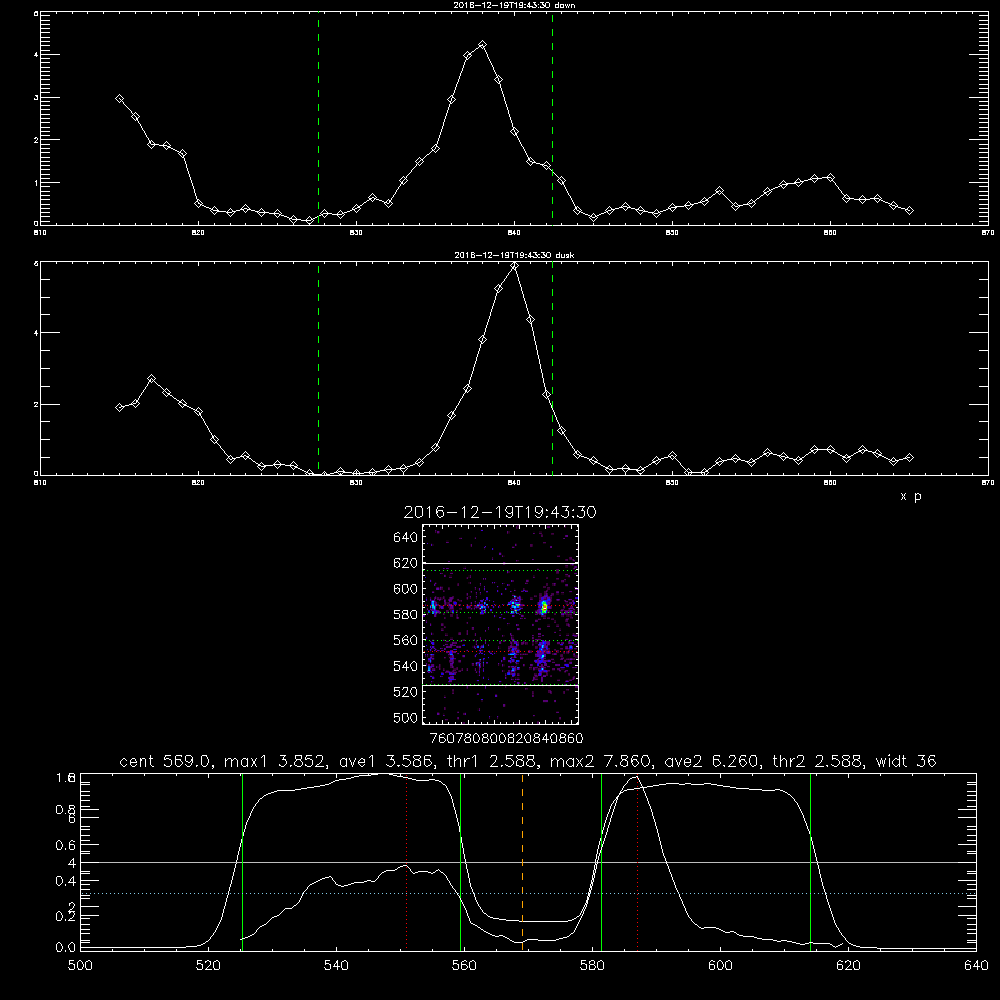Click the large timestamp title above the spectrogram image
This screenshot has width=1000, height=1000.
(500, 512)
